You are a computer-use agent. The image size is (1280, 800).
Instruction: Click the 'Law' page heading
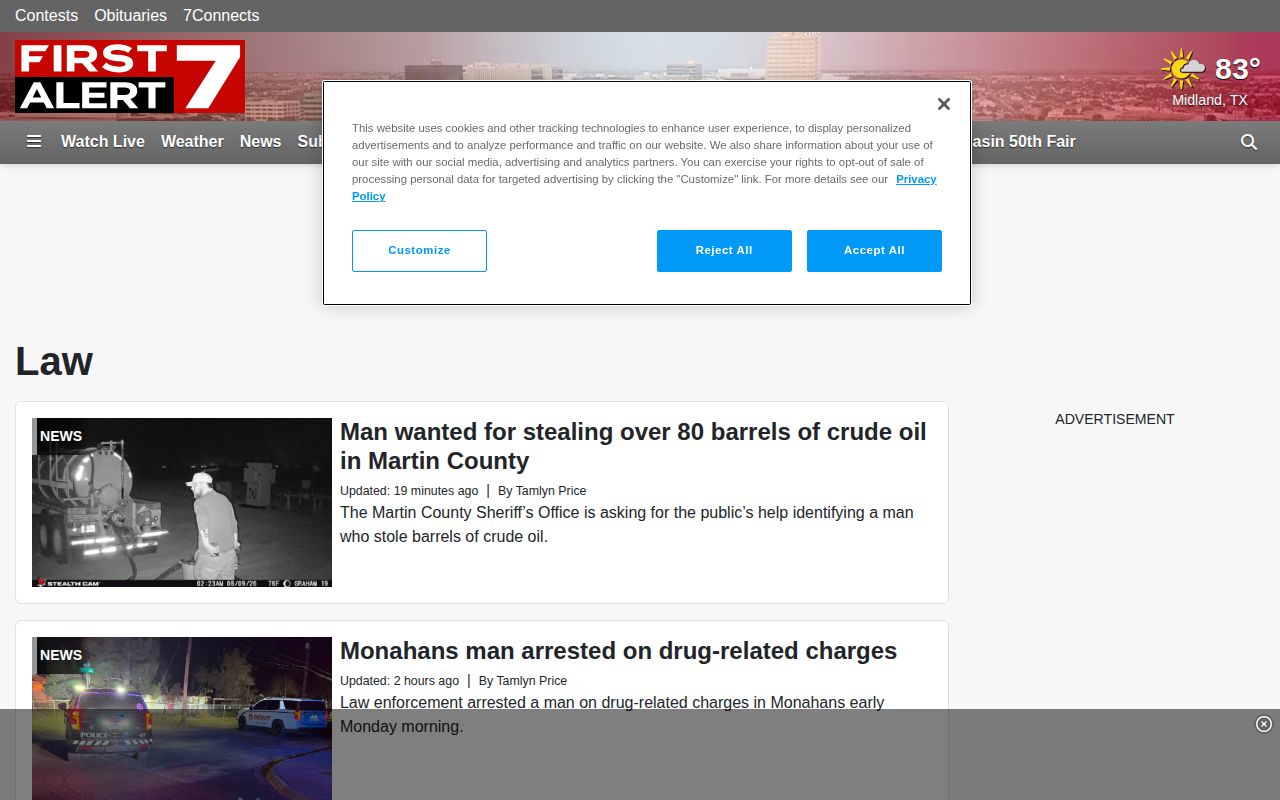tap(54, 361)
